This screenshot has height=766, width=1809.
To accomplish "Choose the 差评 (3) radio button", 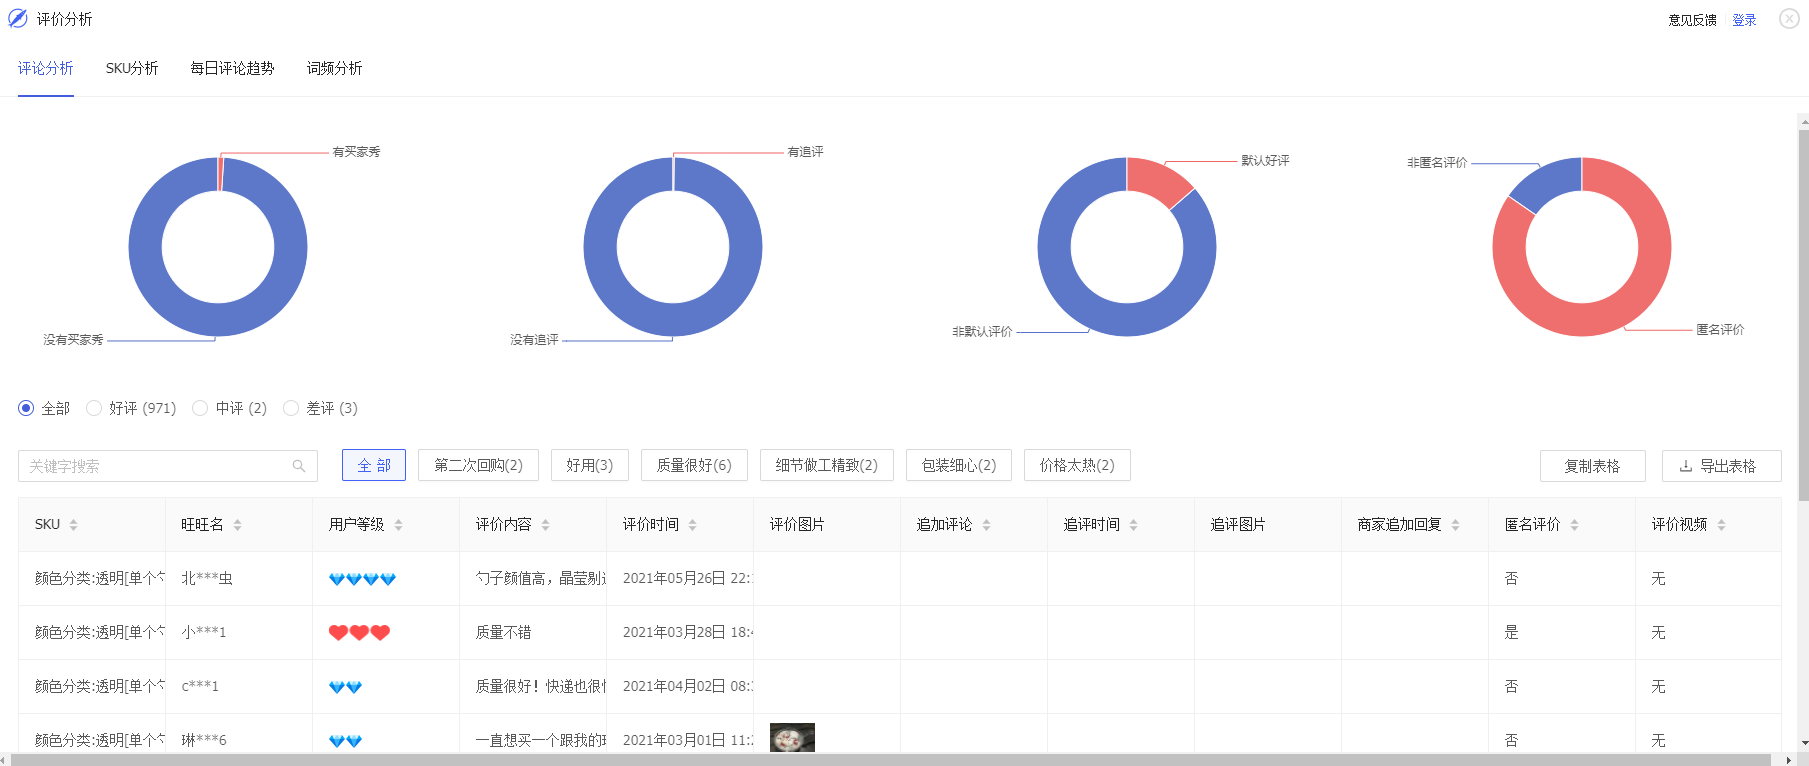I will pos(291,408).
